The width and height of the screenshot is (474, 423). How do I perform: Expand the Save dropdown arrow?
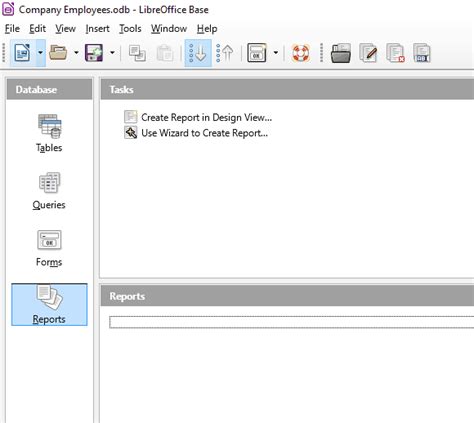tap(112, 53)
